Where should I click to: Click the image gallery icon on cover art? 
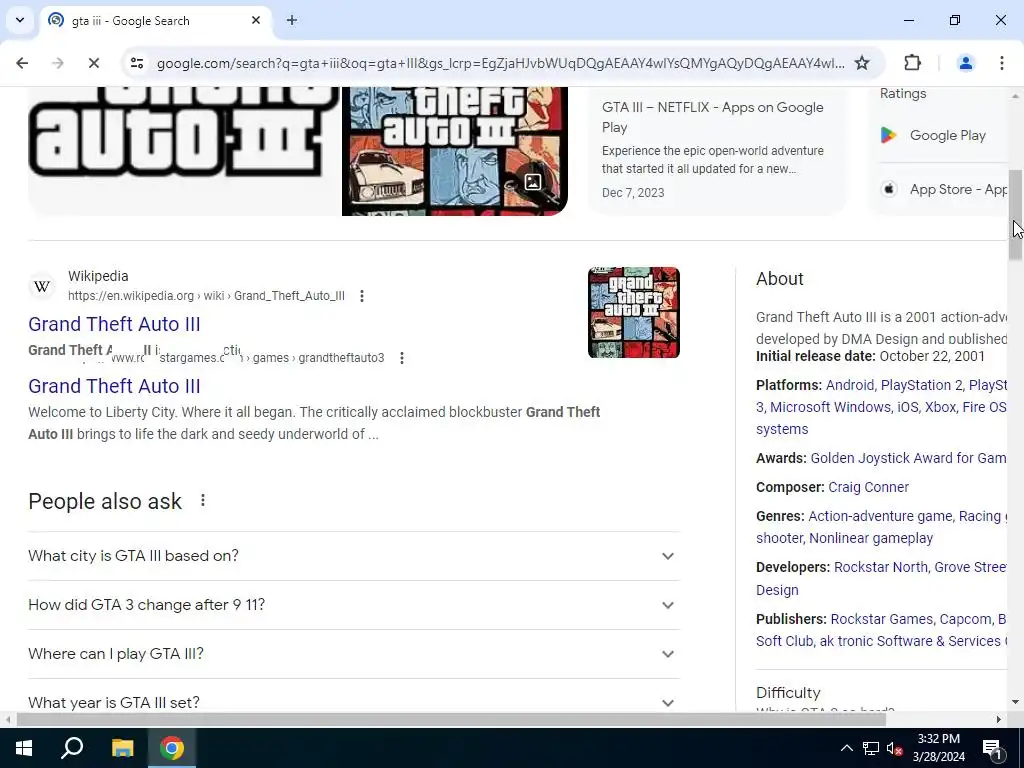533,182
